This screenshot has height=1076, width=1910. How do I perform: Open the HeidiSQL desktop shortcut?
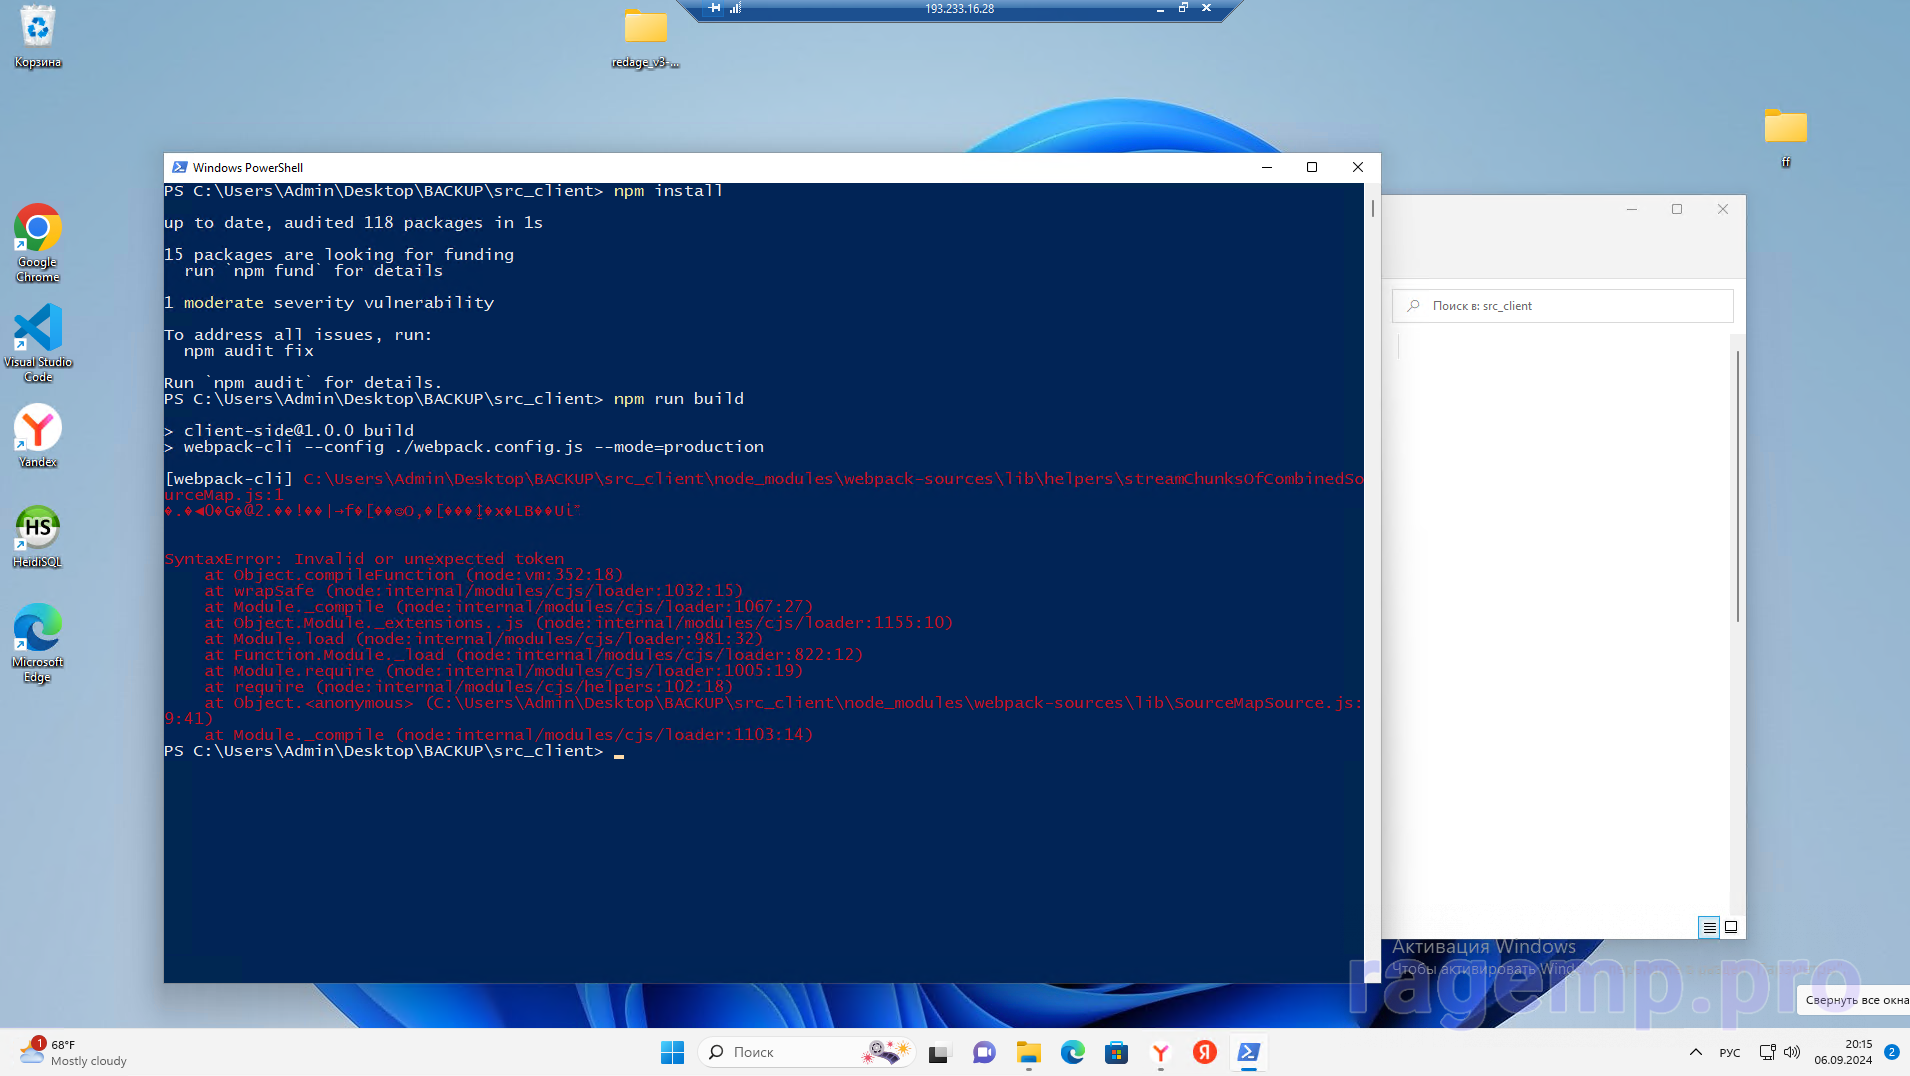pos(38,536)
